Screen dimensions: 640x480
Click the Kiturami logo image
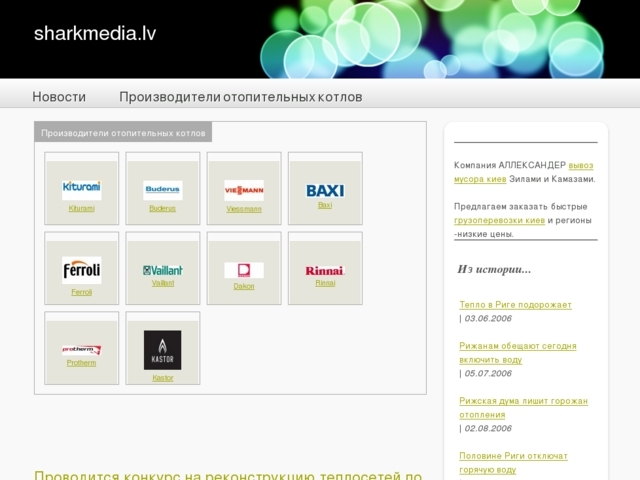[x=82, y=190]
